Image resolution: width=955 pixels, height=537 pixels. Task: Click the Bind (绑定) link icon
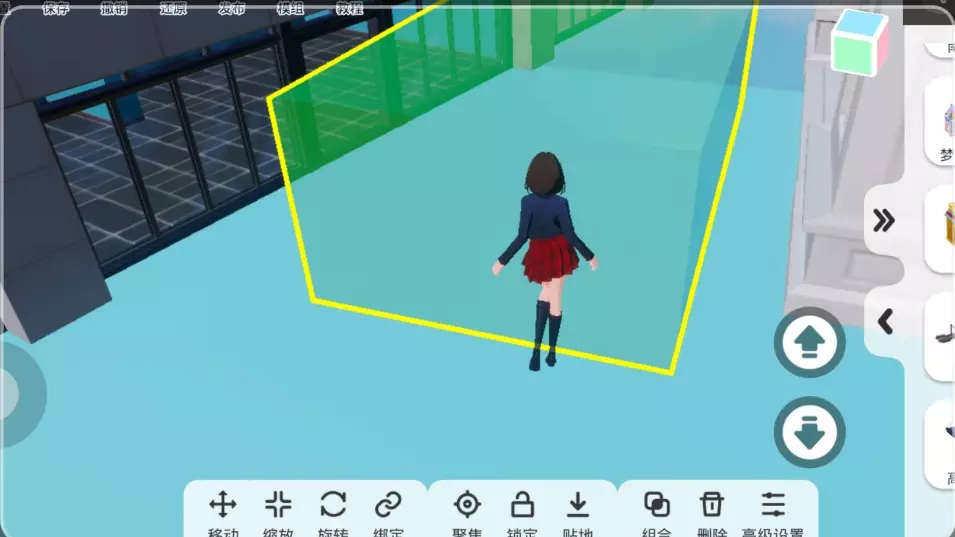pos(388,505)
